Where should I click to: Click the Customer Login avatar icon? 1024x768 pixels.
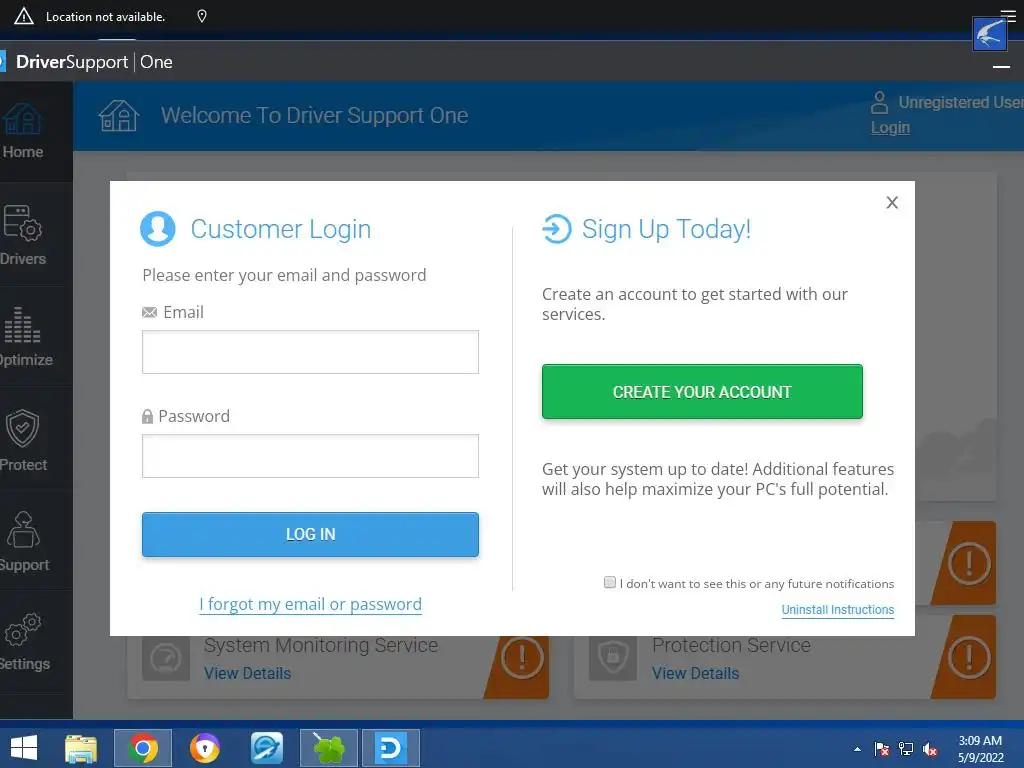tap(158, 229)
